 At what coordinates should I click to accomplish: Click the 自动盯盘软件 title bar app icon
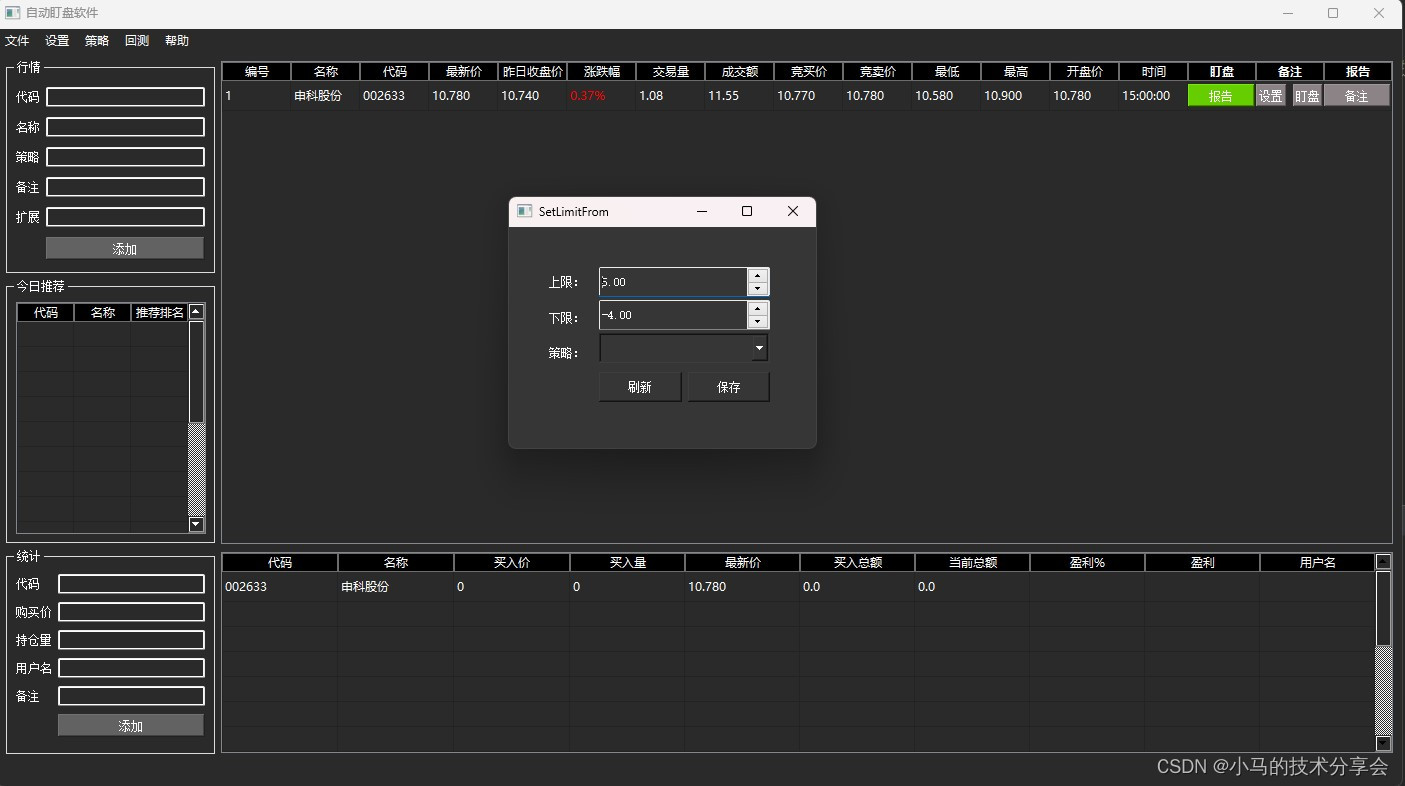coord(12,13)
